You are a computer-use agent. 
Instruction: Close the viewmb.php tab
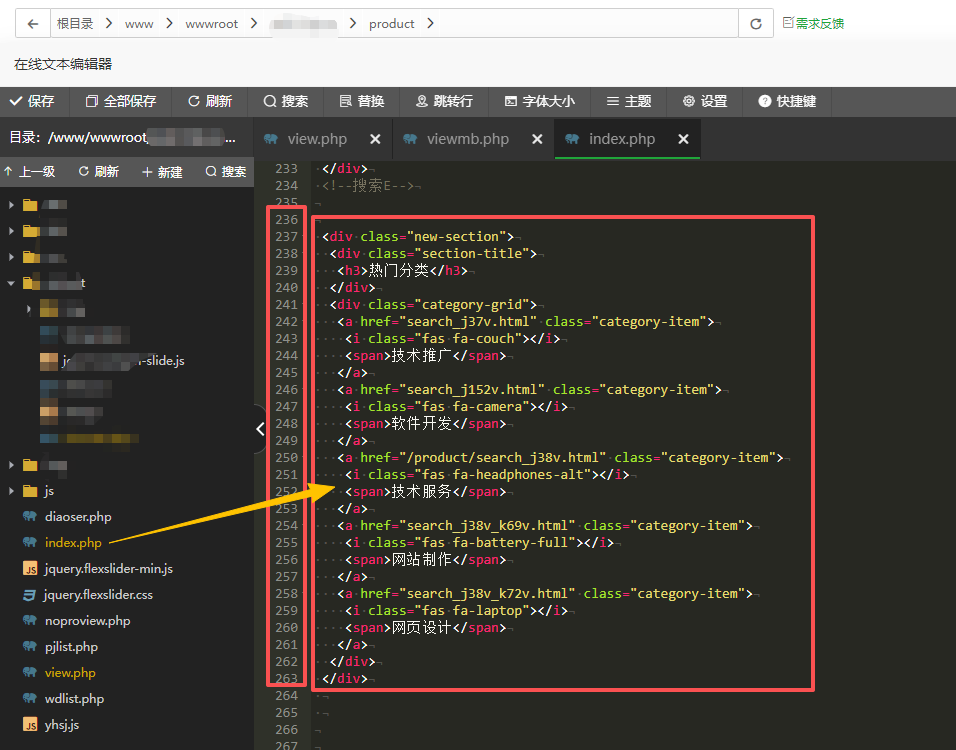coord(537,140)
